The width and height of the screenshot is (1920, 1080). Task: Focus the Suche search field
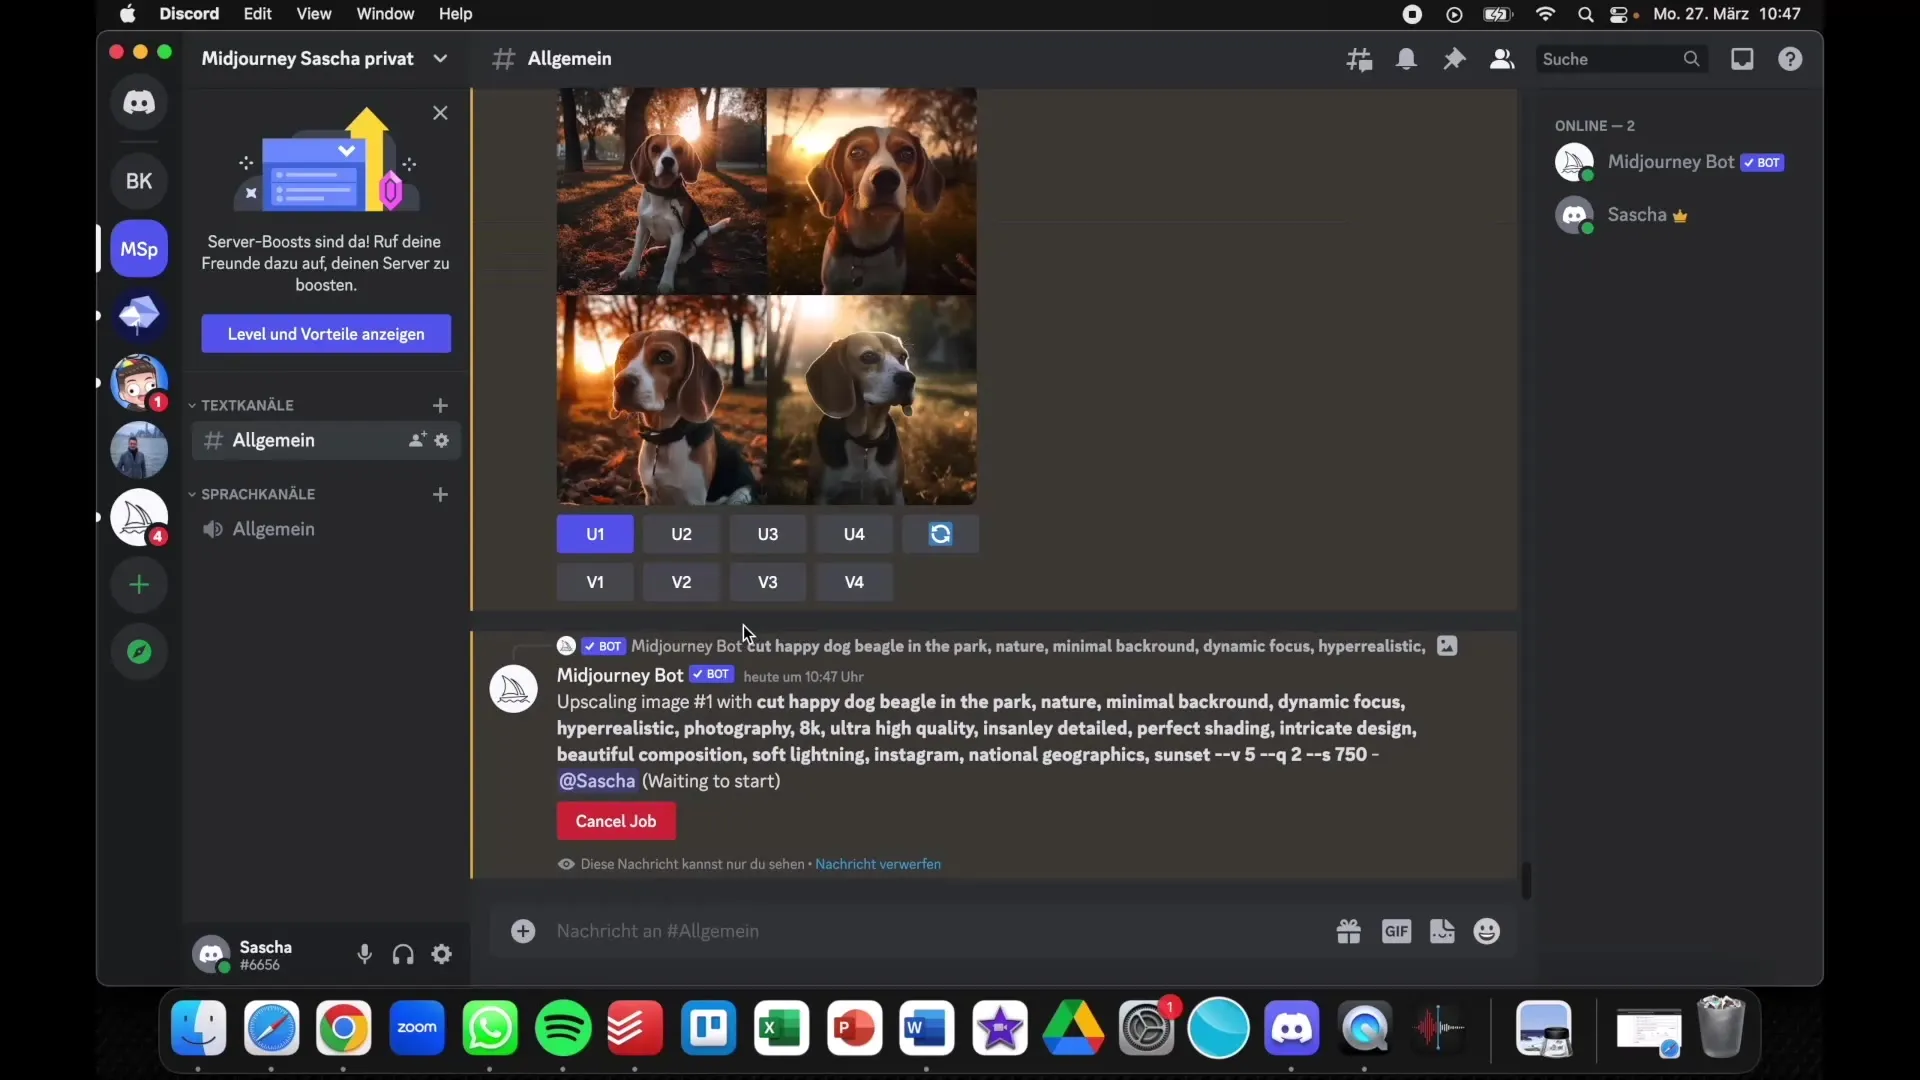[1622, 59]
